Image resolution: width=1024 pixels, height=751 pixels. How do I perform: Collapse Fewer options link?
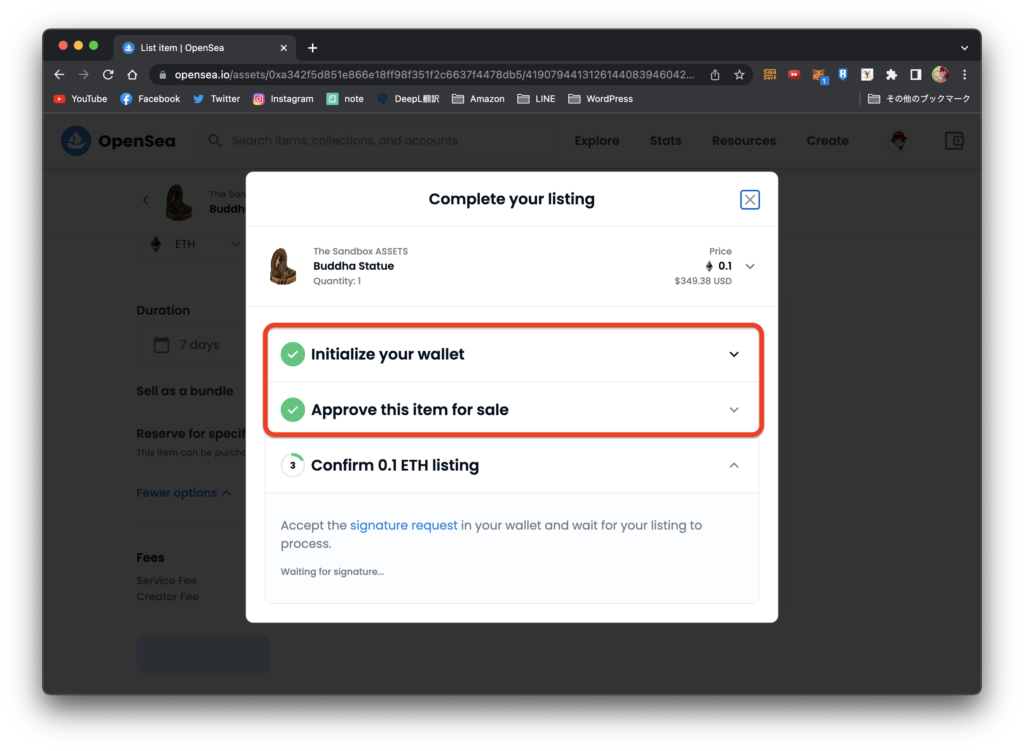pos(184,492)
